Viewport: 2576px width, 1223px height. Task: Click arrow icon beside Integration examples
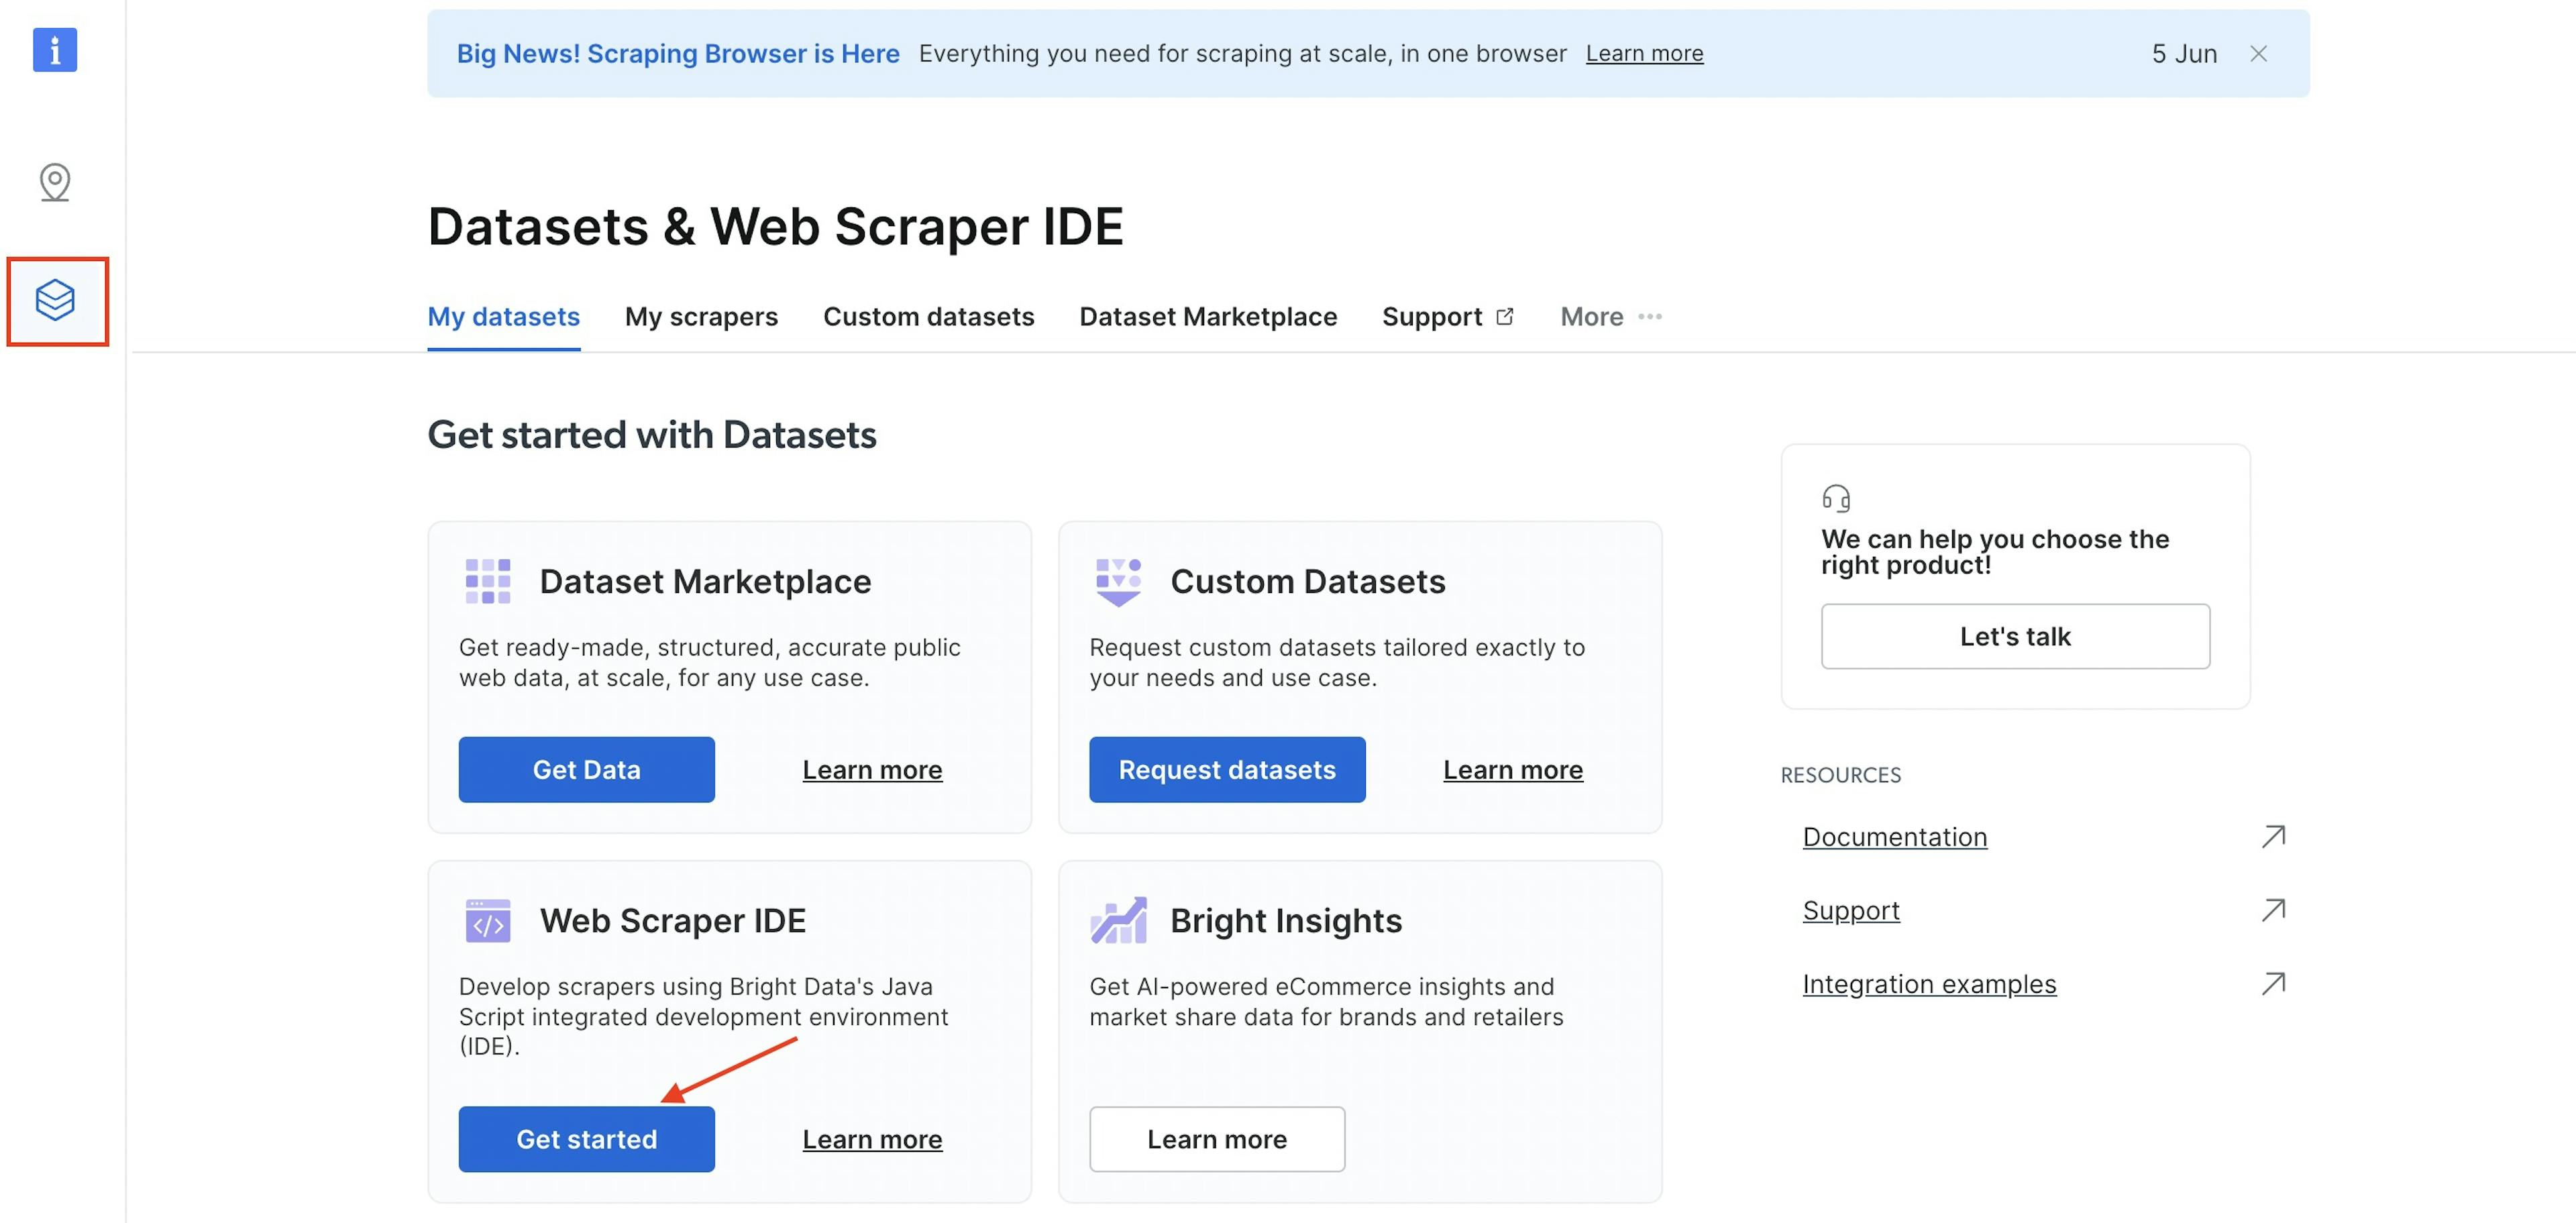2273,984
